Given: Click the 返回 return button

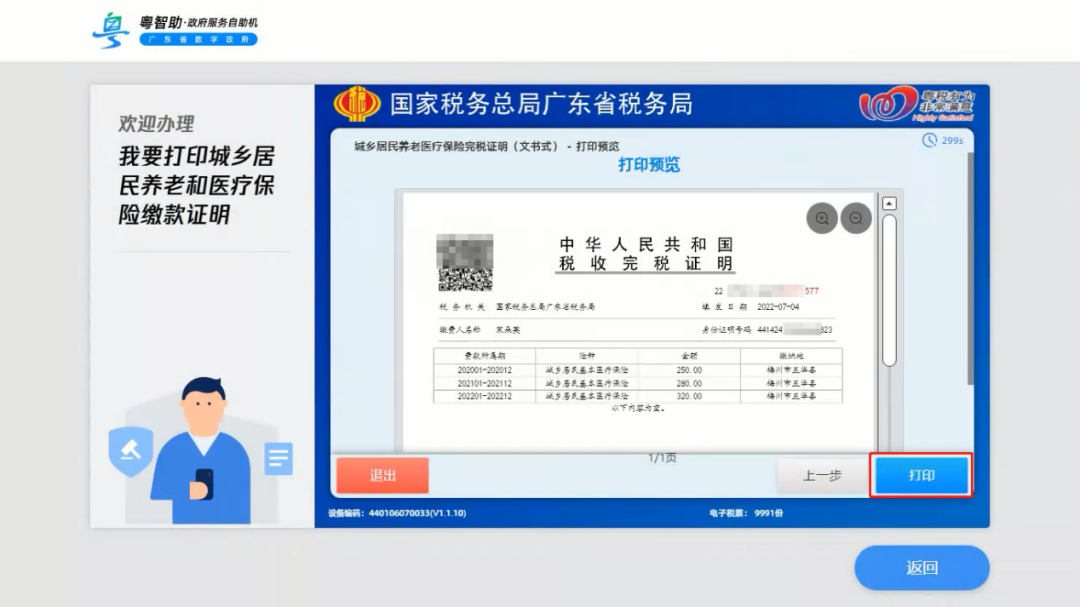Looking at the screenshot, I should pyautogui.click(x=921, y=567).
